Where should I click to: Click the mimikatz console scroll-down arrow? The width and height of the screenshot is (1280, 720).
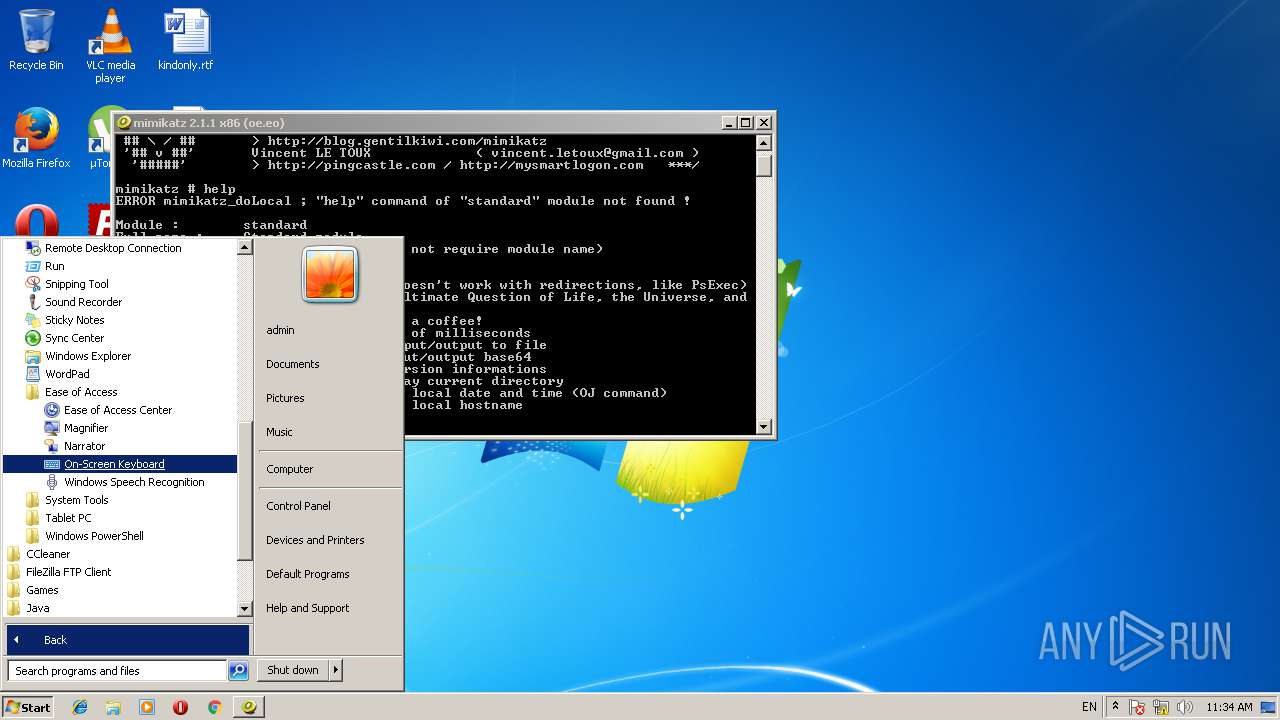tap(764, 427)
